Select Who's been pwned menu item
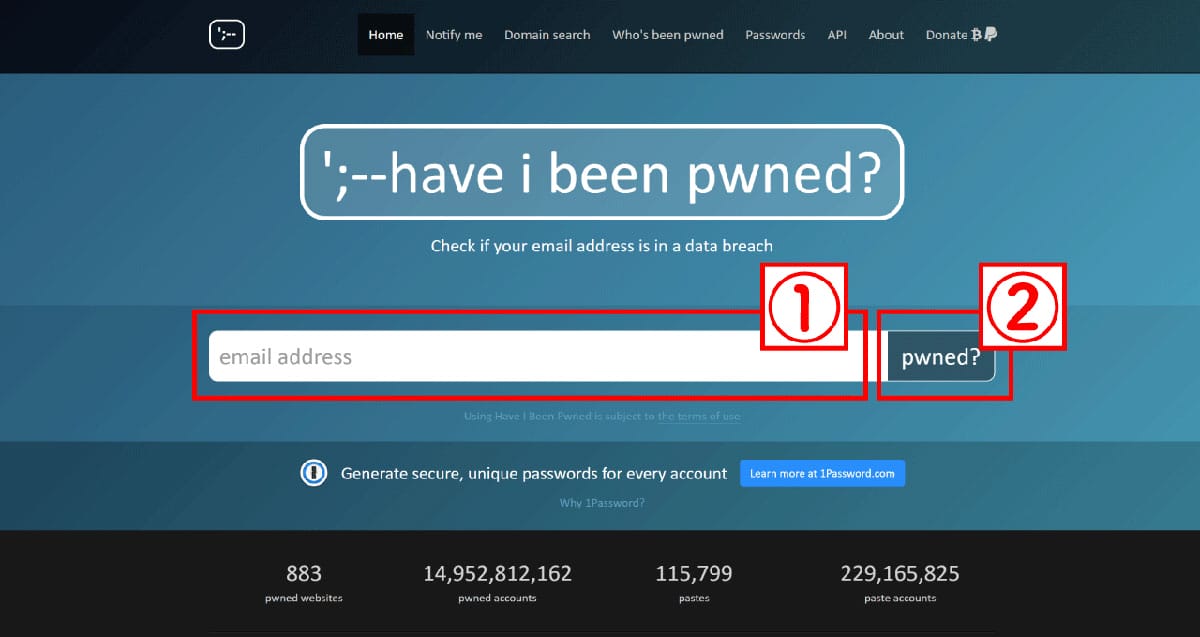Image resolution: width=1200 pixels, height=637 pixels. pyautogui.click(x=668, y=35)
